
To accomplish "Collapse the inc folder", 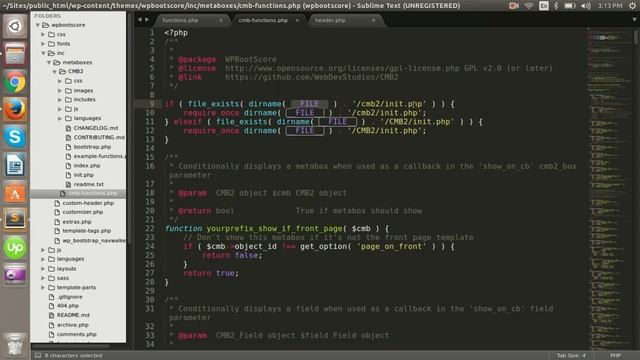I will point(43,53).
